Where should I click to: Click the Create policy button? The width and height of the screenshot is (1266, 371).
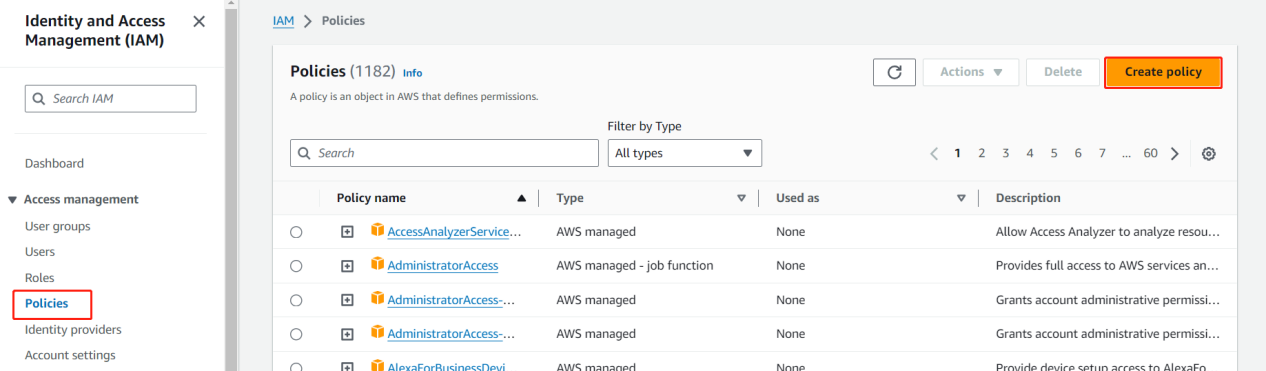click(1163, 72)
